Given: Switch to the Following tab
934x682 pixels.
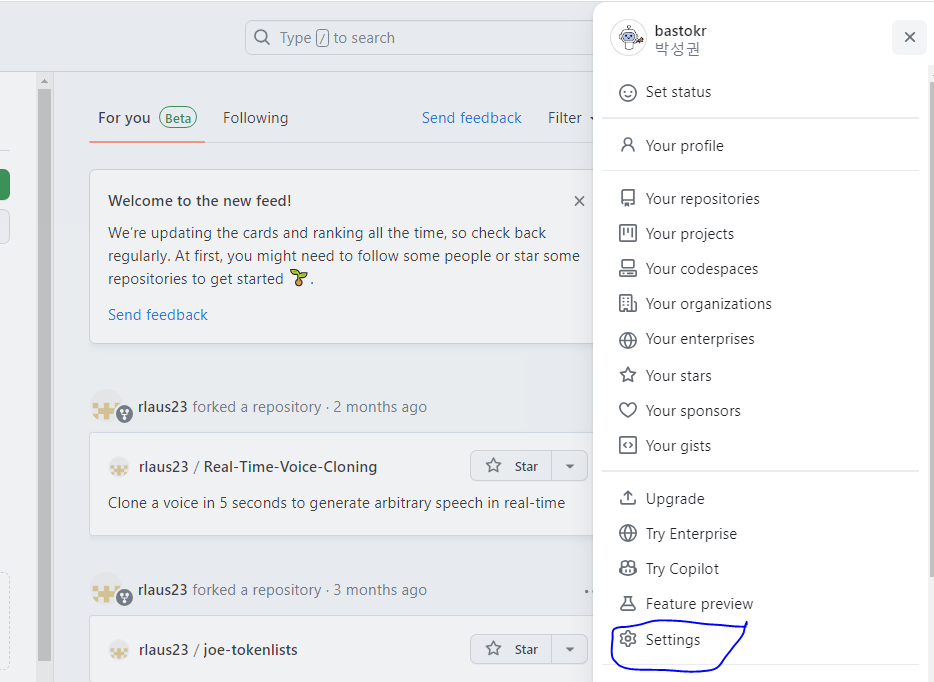Looking at the screenshot, I should (x=256, y=118).
